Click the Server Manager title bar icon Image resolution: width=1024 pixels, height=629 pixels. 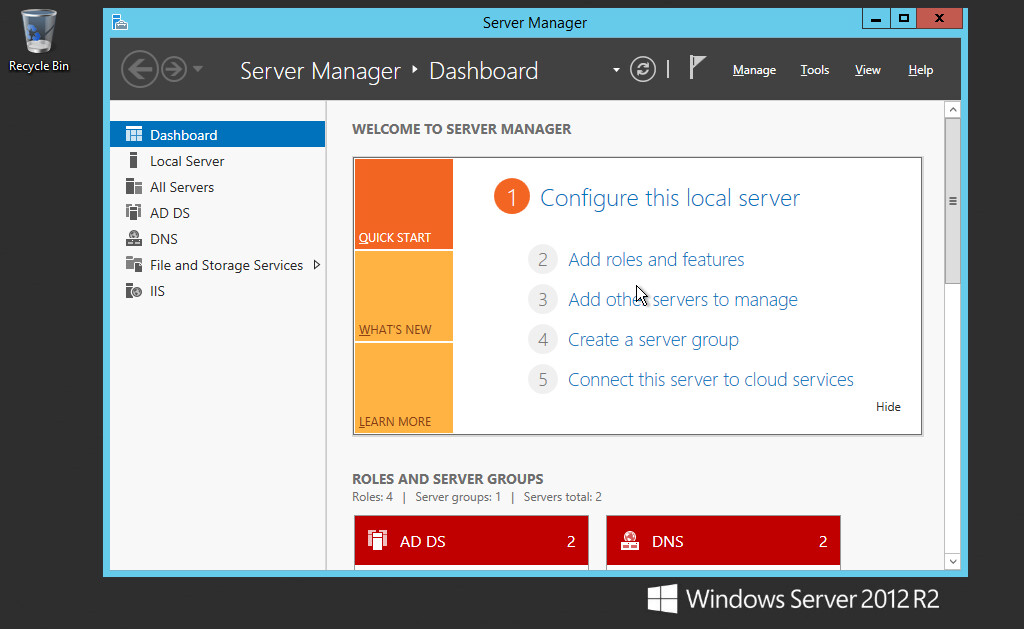point(120,22)
